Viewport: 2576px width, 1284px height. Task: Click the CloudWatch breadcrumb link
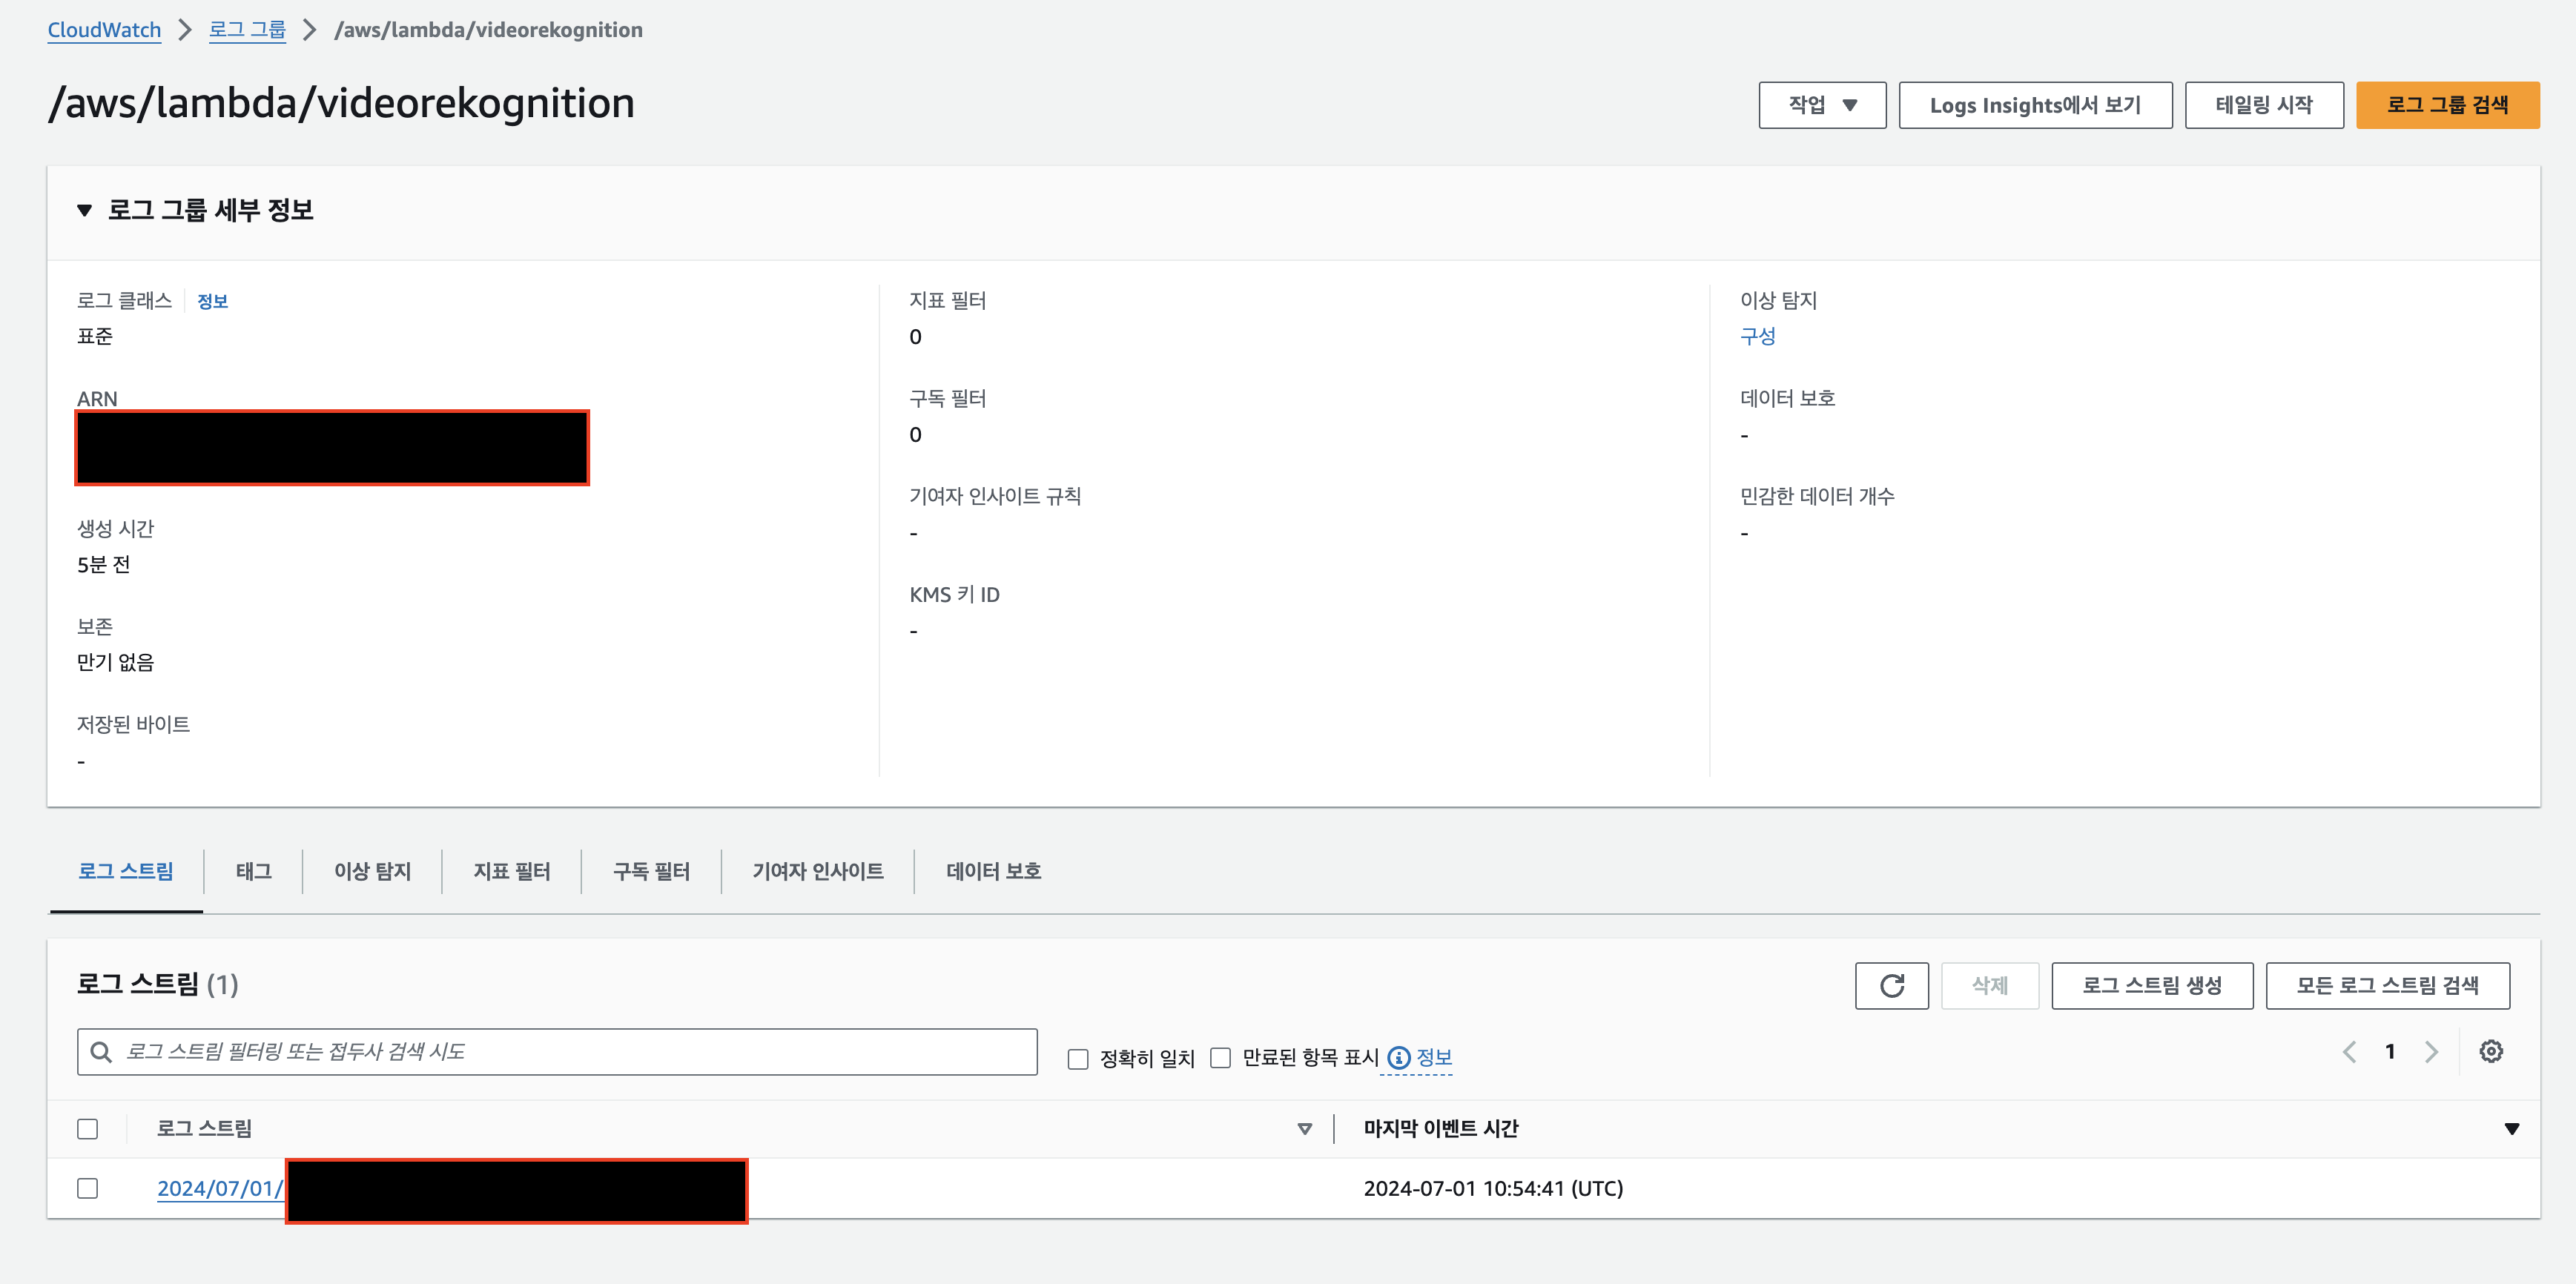104,30
